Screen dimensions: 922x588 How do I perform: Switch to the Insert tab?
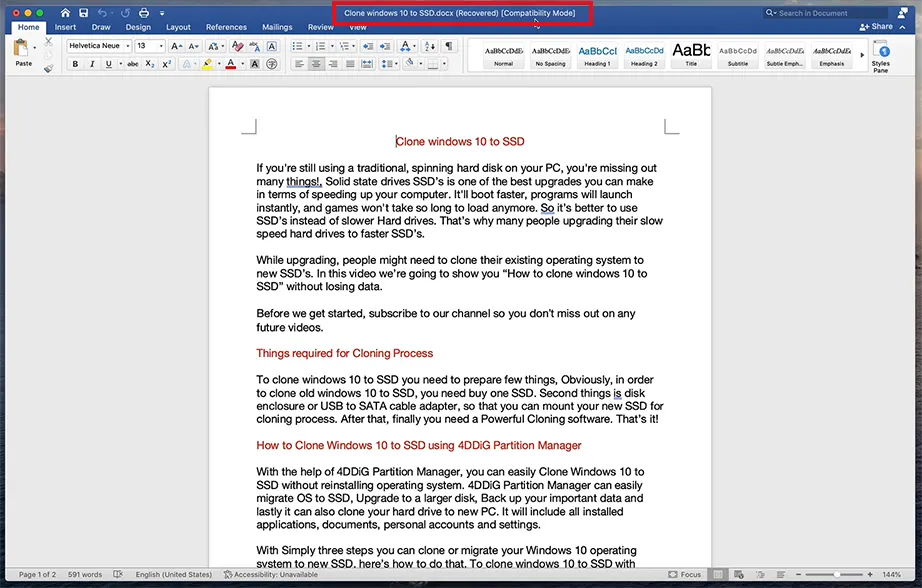pos(65,27)
